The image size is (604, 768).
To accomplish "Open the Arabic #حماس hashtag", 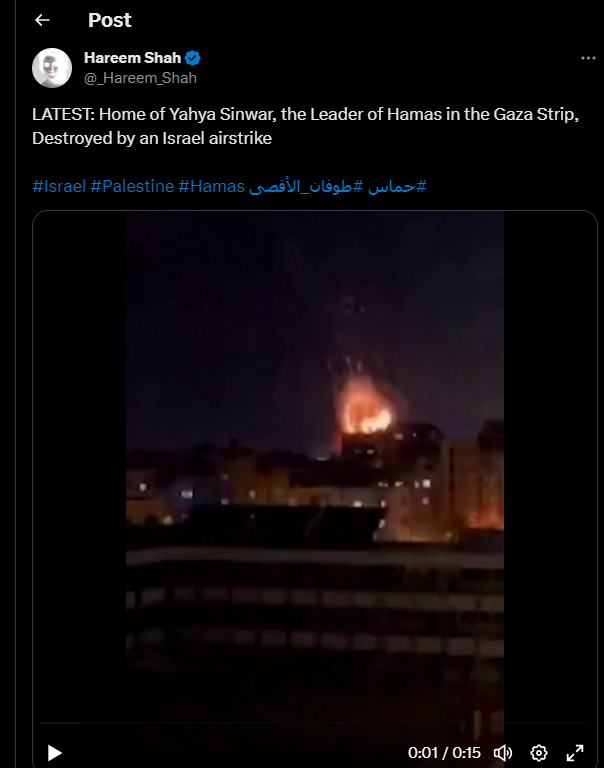I will (x=397, y=186).
